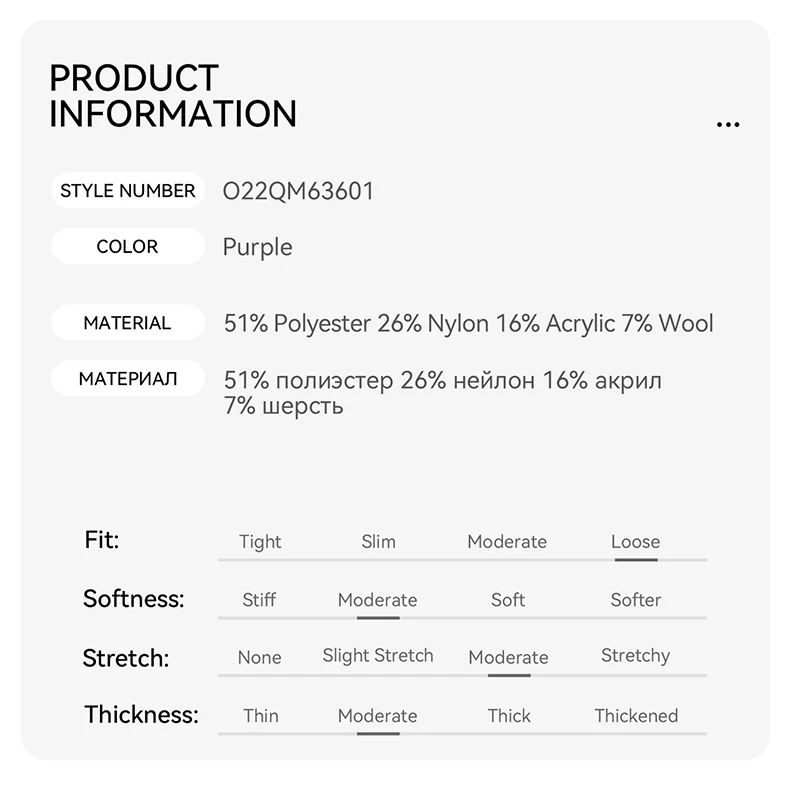The height and width of the screenshot is (789, 790).
Task: Select Thin in the Thickness row
Action: 260,715
